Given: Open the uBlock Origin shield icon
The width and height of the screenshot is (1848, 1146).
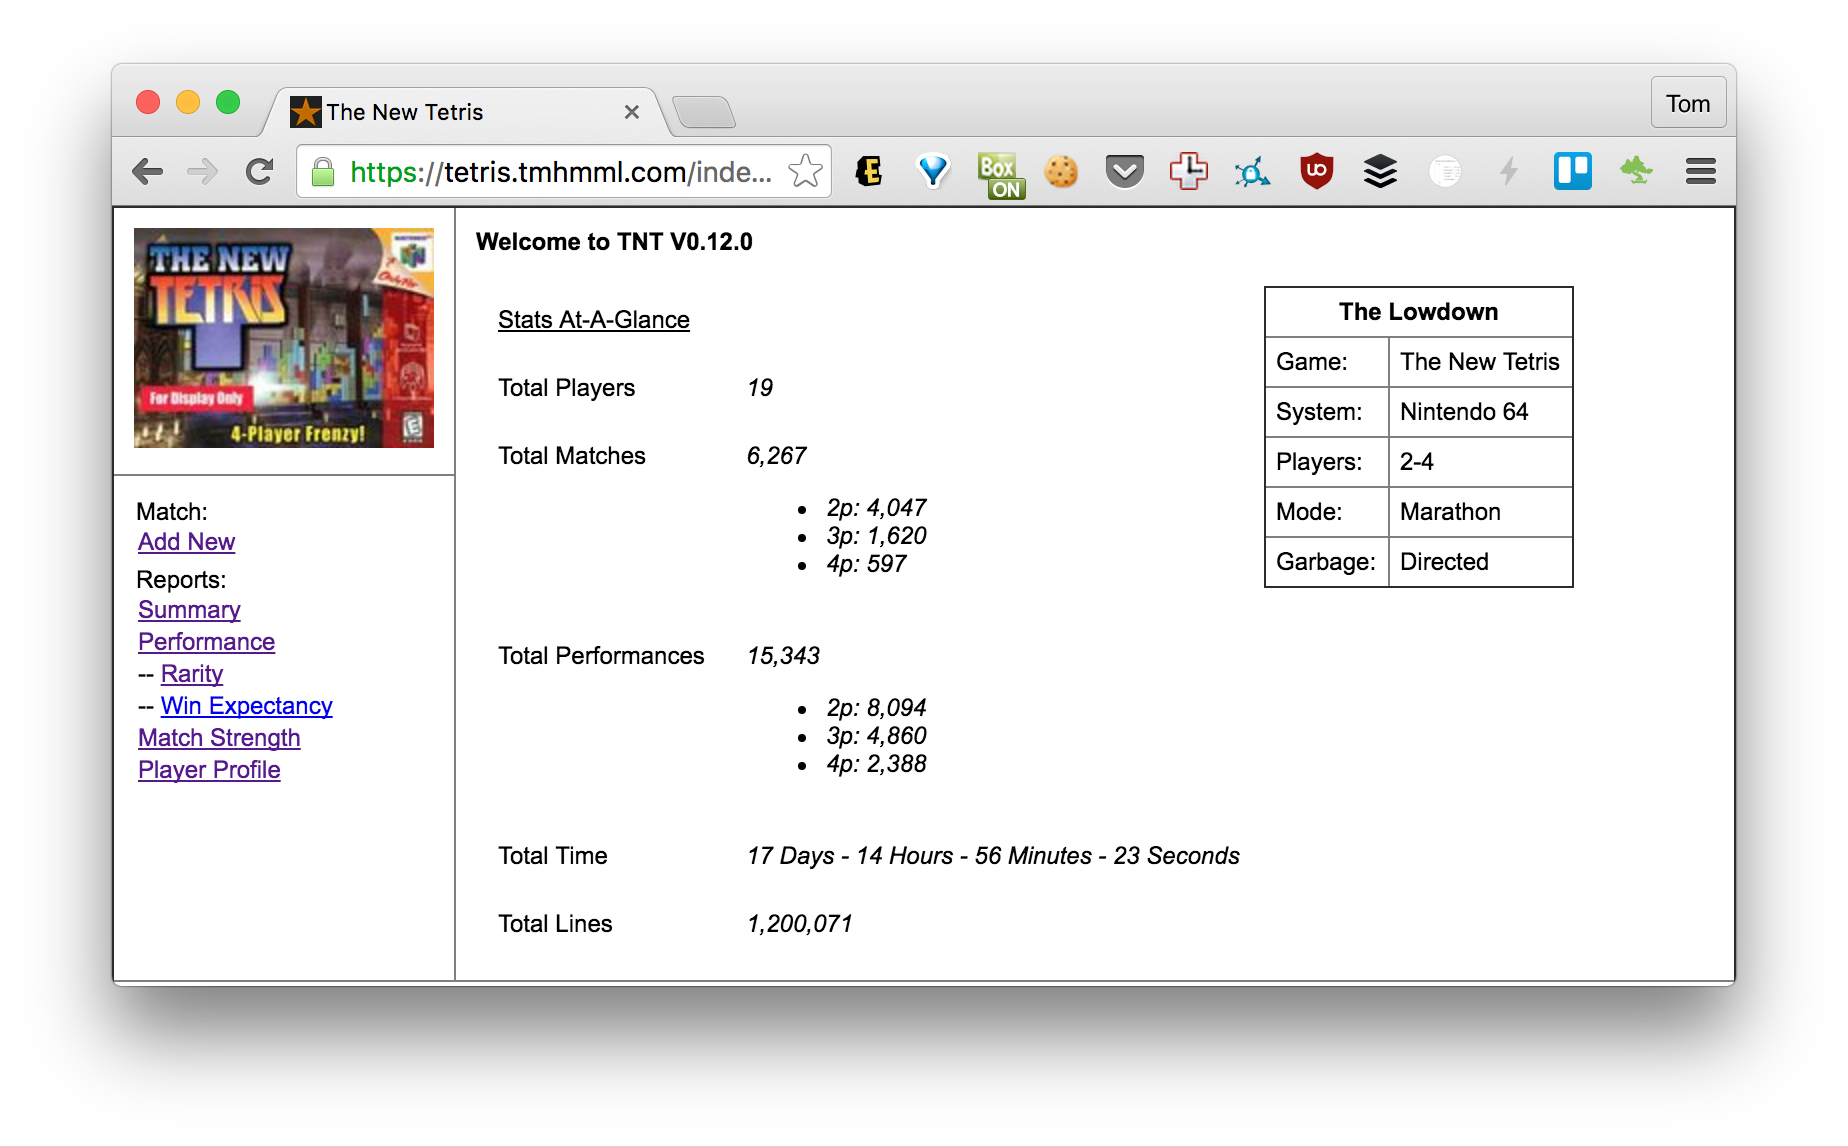Looking at the screenshot, I should tap(1317, 172).
